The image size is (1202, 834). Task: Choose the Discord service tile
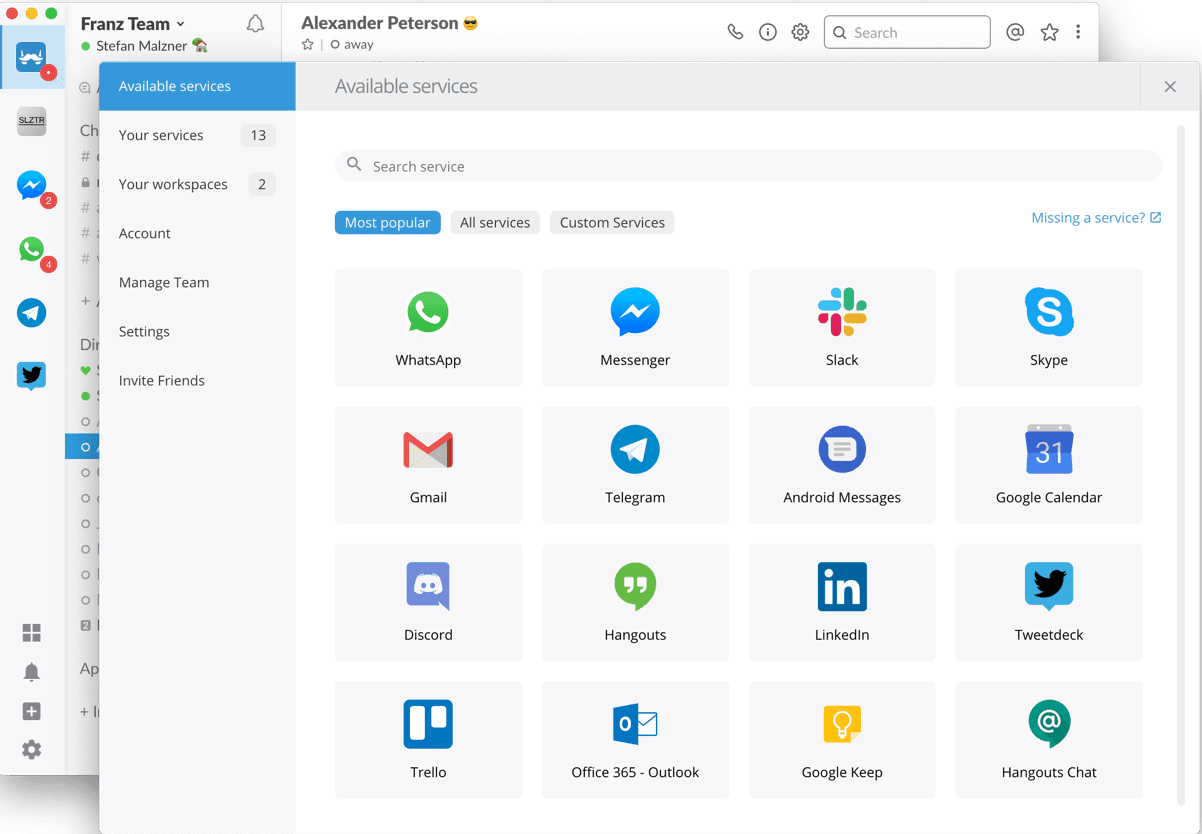[428, 602]
